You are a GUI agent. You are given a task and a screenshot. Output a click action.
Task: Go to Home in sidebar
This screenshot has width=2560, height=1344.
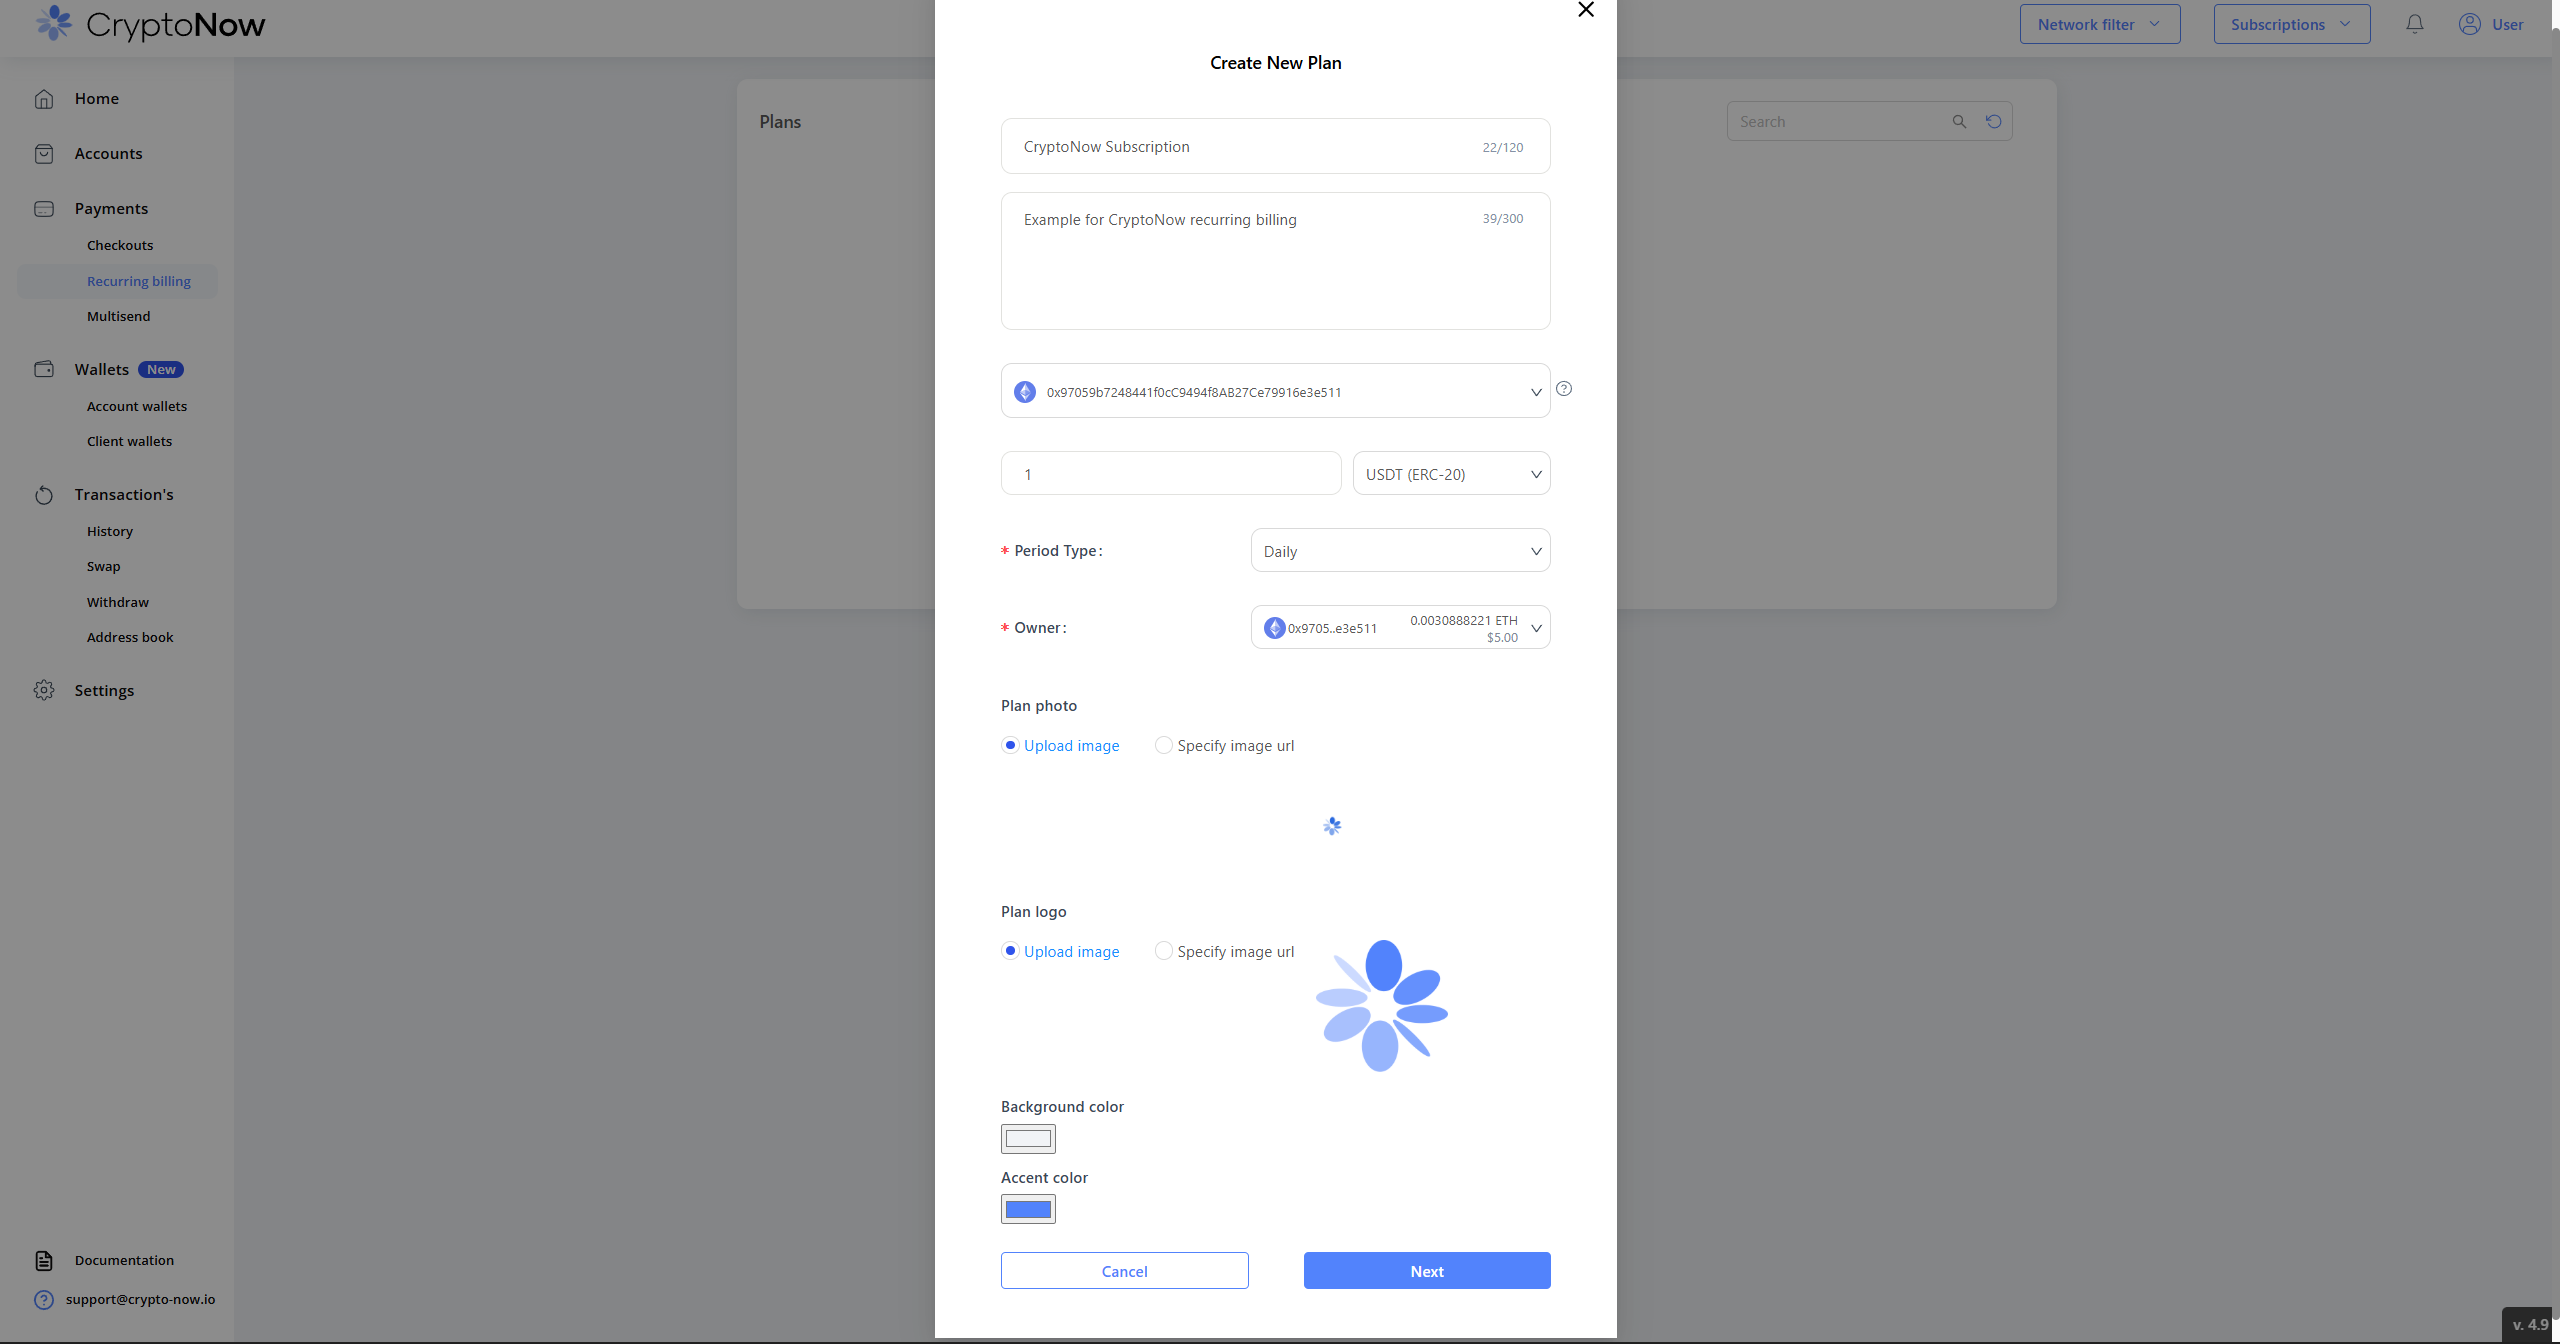coord(97,99)
